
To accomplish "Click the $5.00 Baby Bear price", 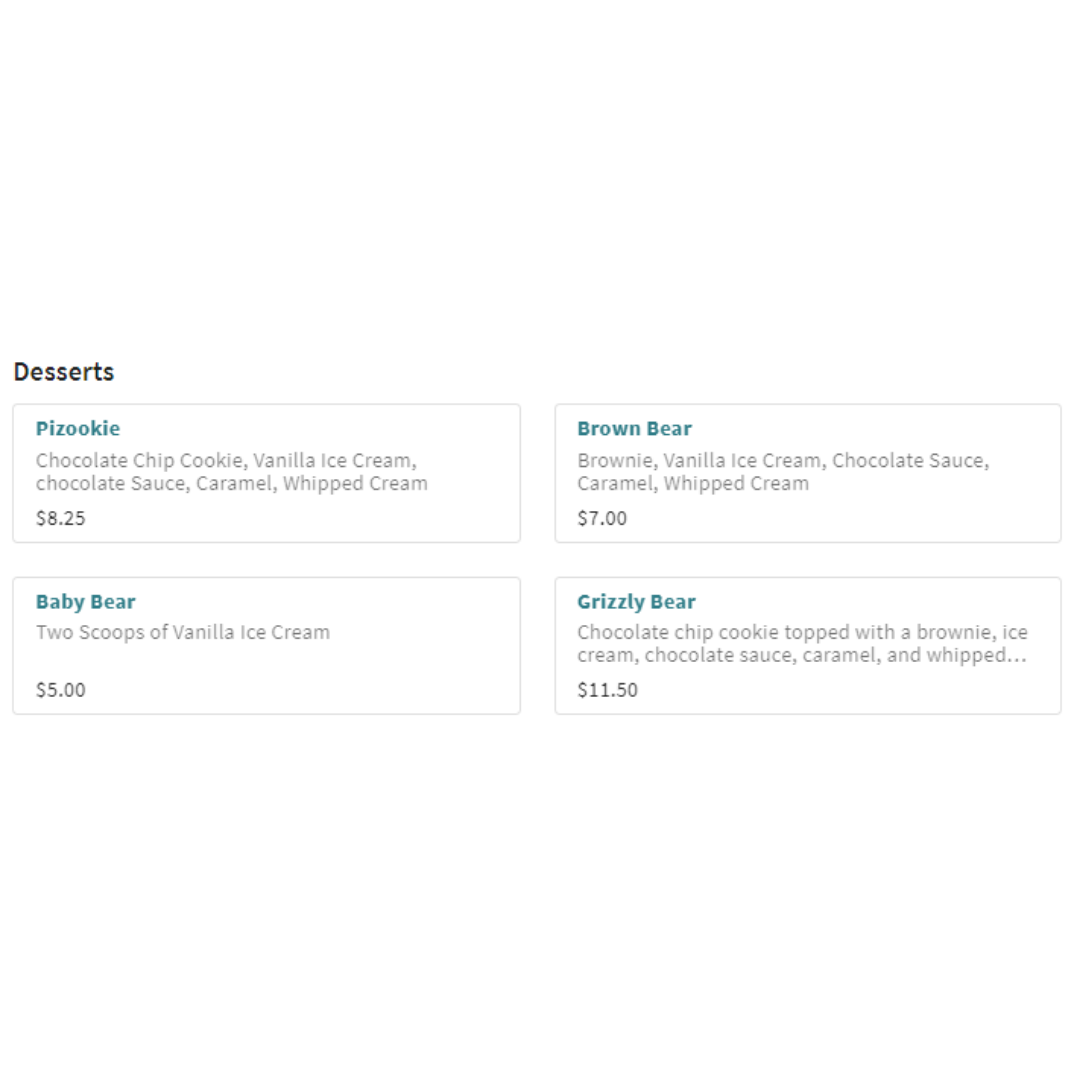I will [61, 690].
